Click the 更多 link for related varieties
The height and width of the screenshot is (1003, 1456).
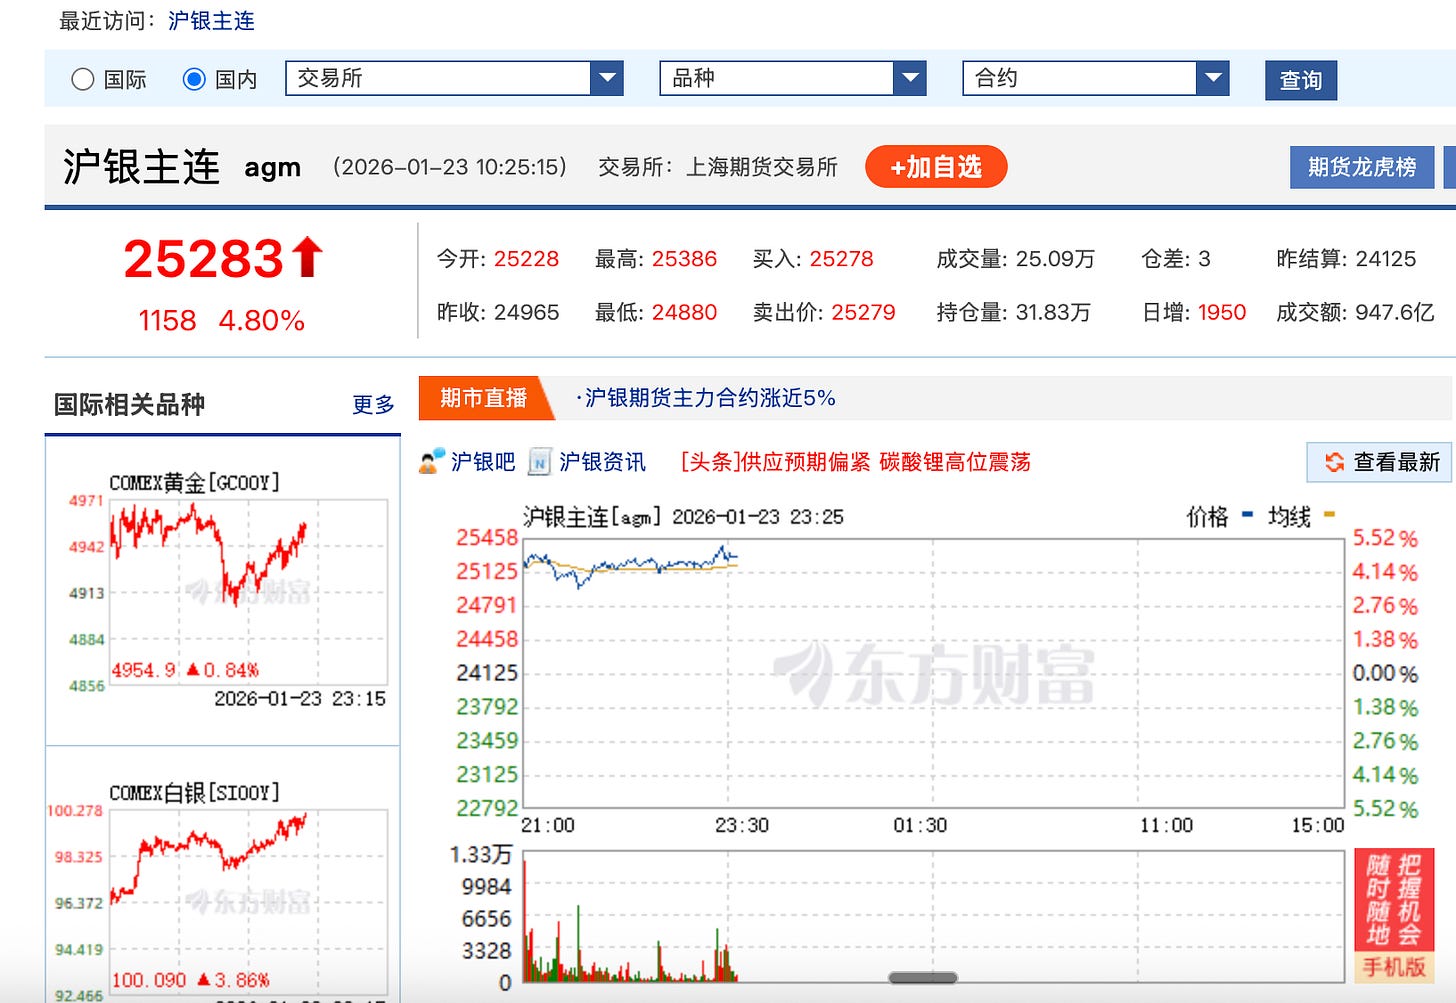pos(373,405)
